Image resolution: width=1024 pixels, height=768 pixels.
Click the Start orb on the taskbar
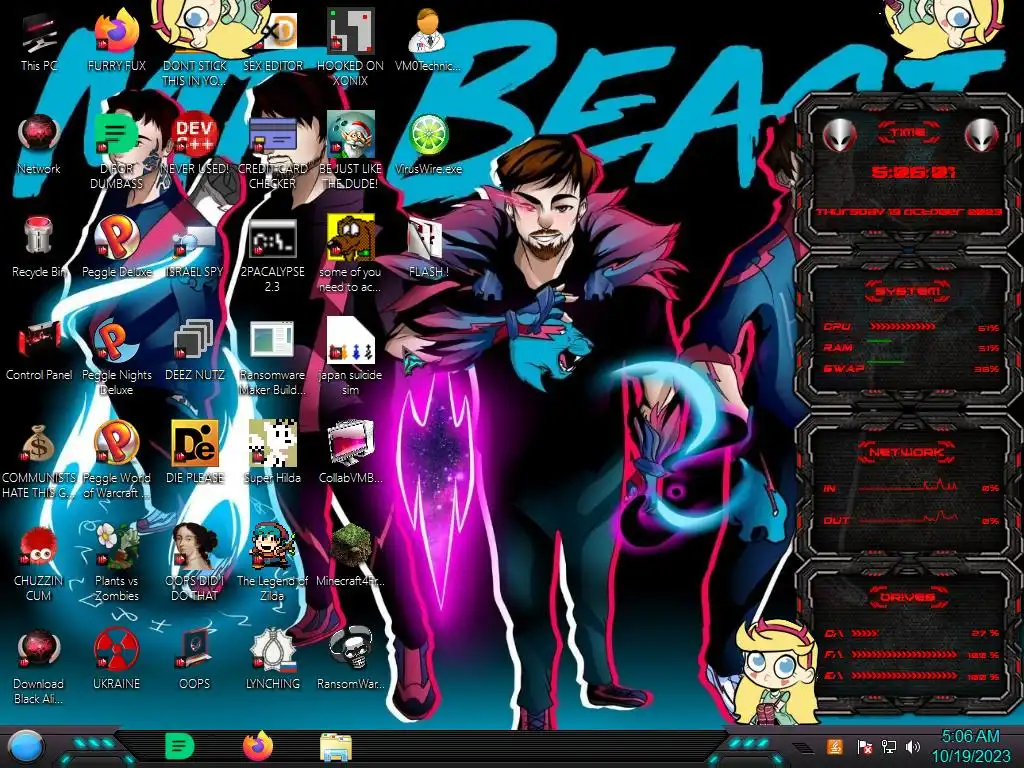click(26, 747)
